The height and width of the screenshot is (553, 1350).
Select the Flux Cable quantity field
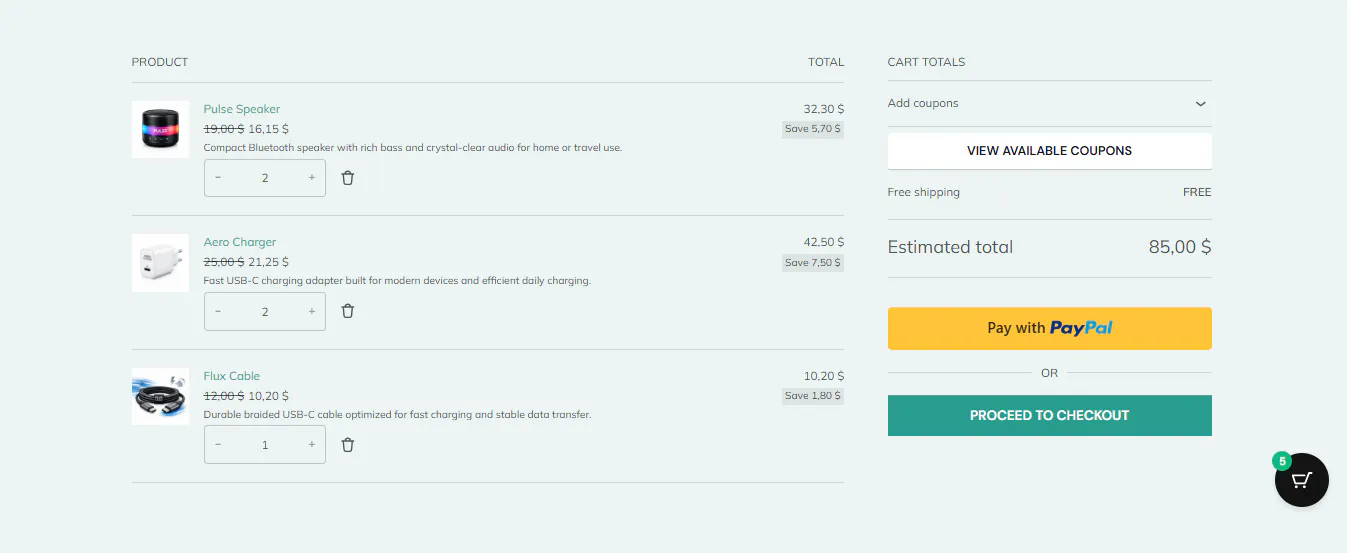pos(265,445)
